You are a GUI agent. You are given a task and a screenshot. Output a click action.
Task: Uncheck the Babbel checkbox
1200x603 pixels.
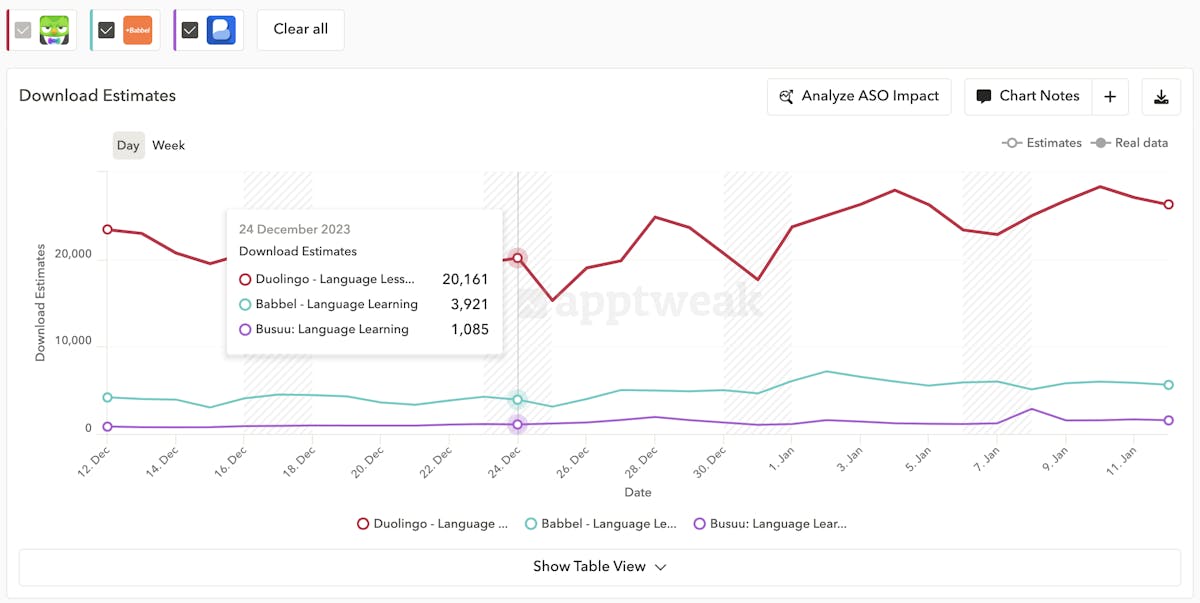[x=106, y=30]
